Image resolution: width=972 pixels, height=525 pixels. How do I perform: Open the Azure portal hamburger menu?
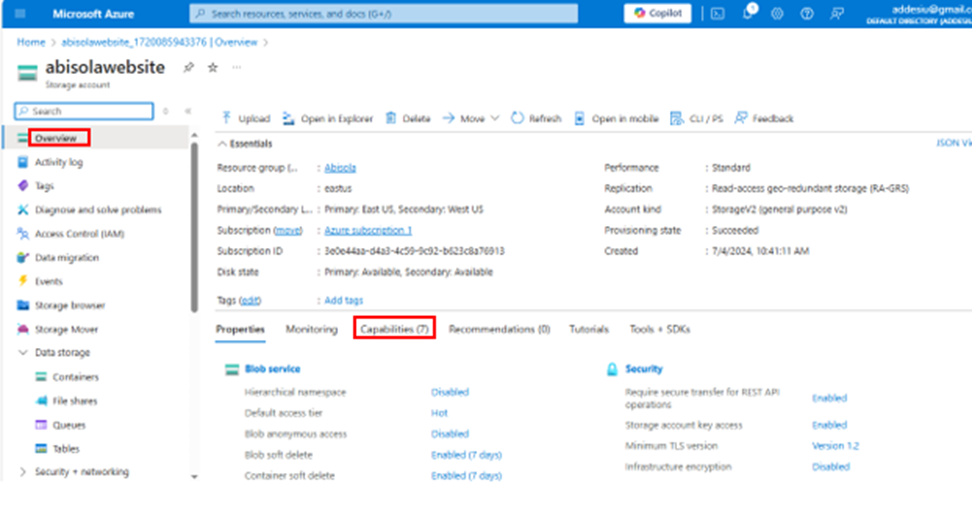20,13
